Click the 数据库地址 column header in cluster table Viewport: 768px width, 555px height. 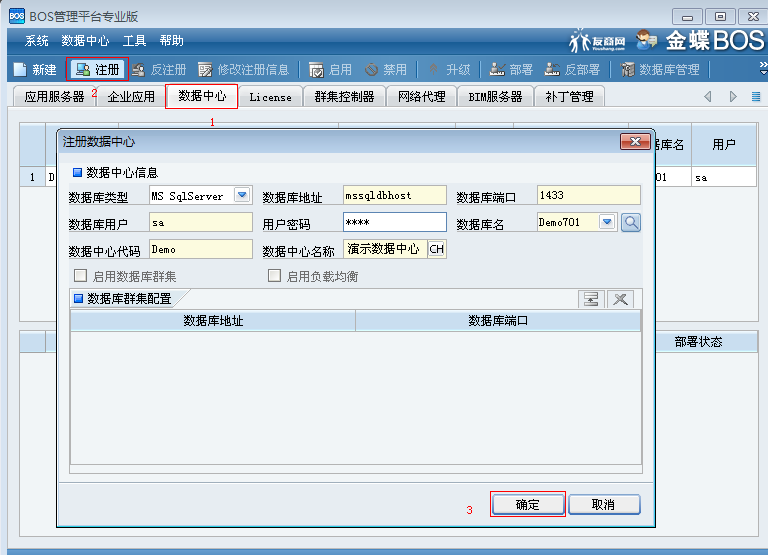213,320
